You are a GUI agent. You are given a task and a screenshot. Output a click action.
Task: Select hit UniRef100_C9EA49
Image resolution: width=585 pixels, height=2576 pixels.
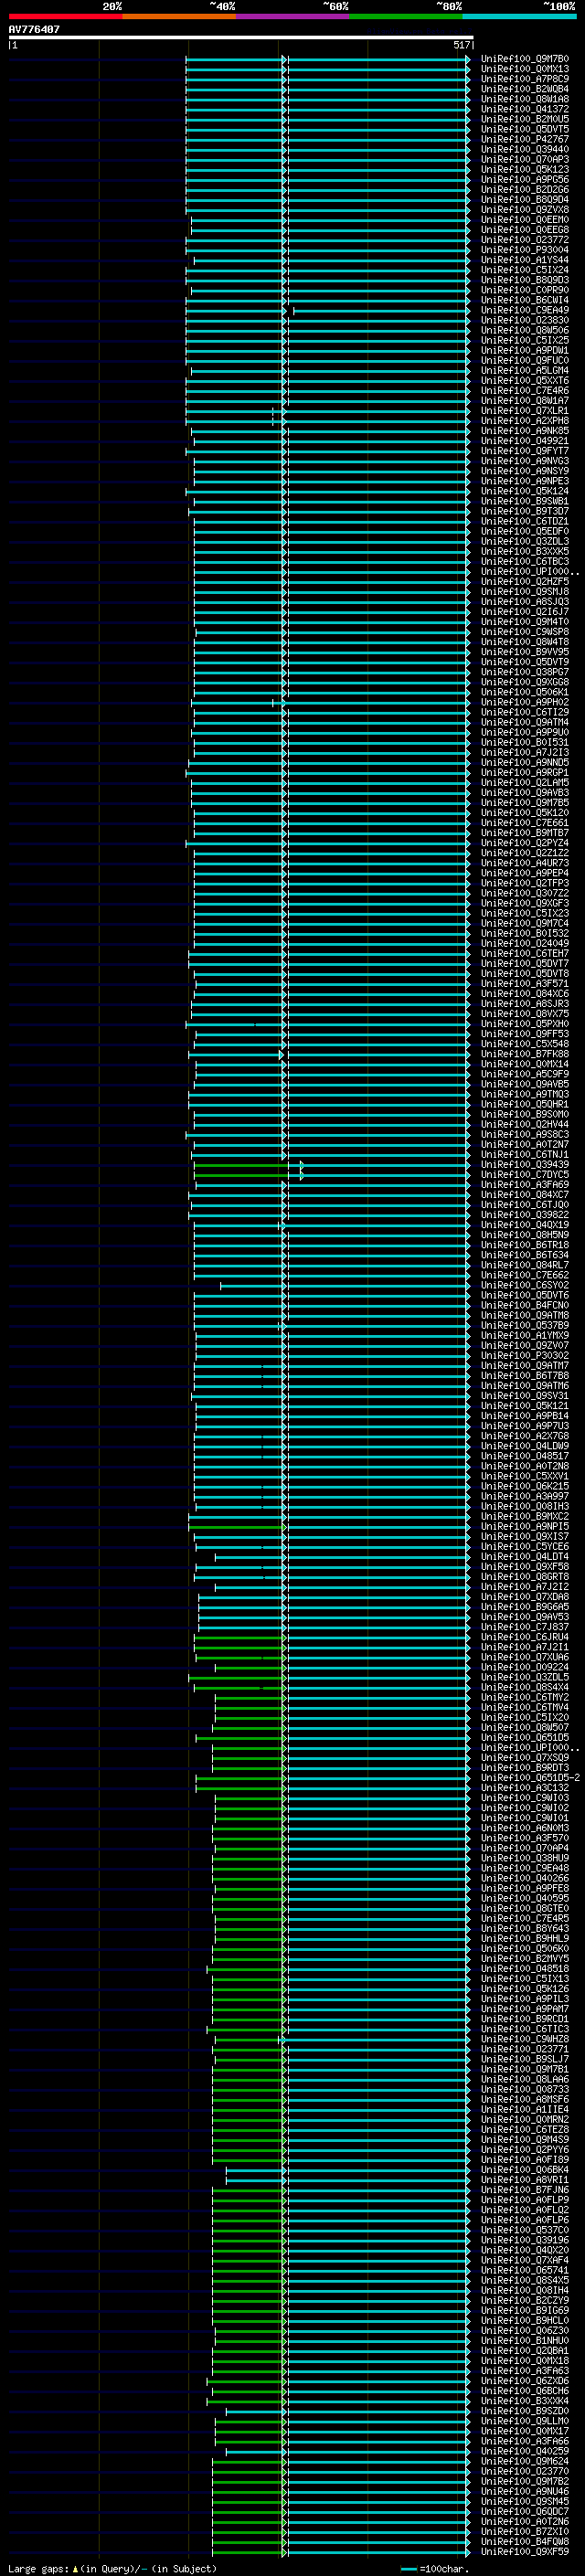pos(525,310)
